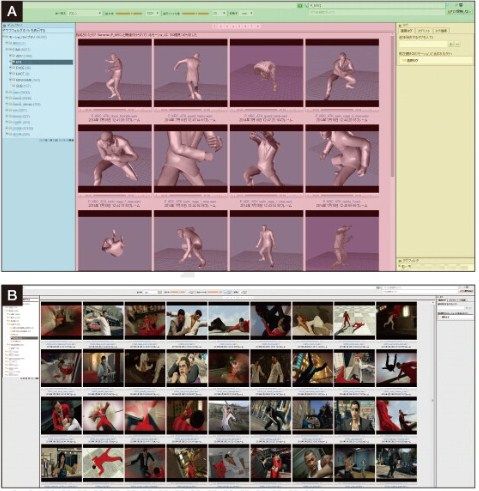
Task: Open the first dropdown in window A's green toolbar
Action: [84, 13]
